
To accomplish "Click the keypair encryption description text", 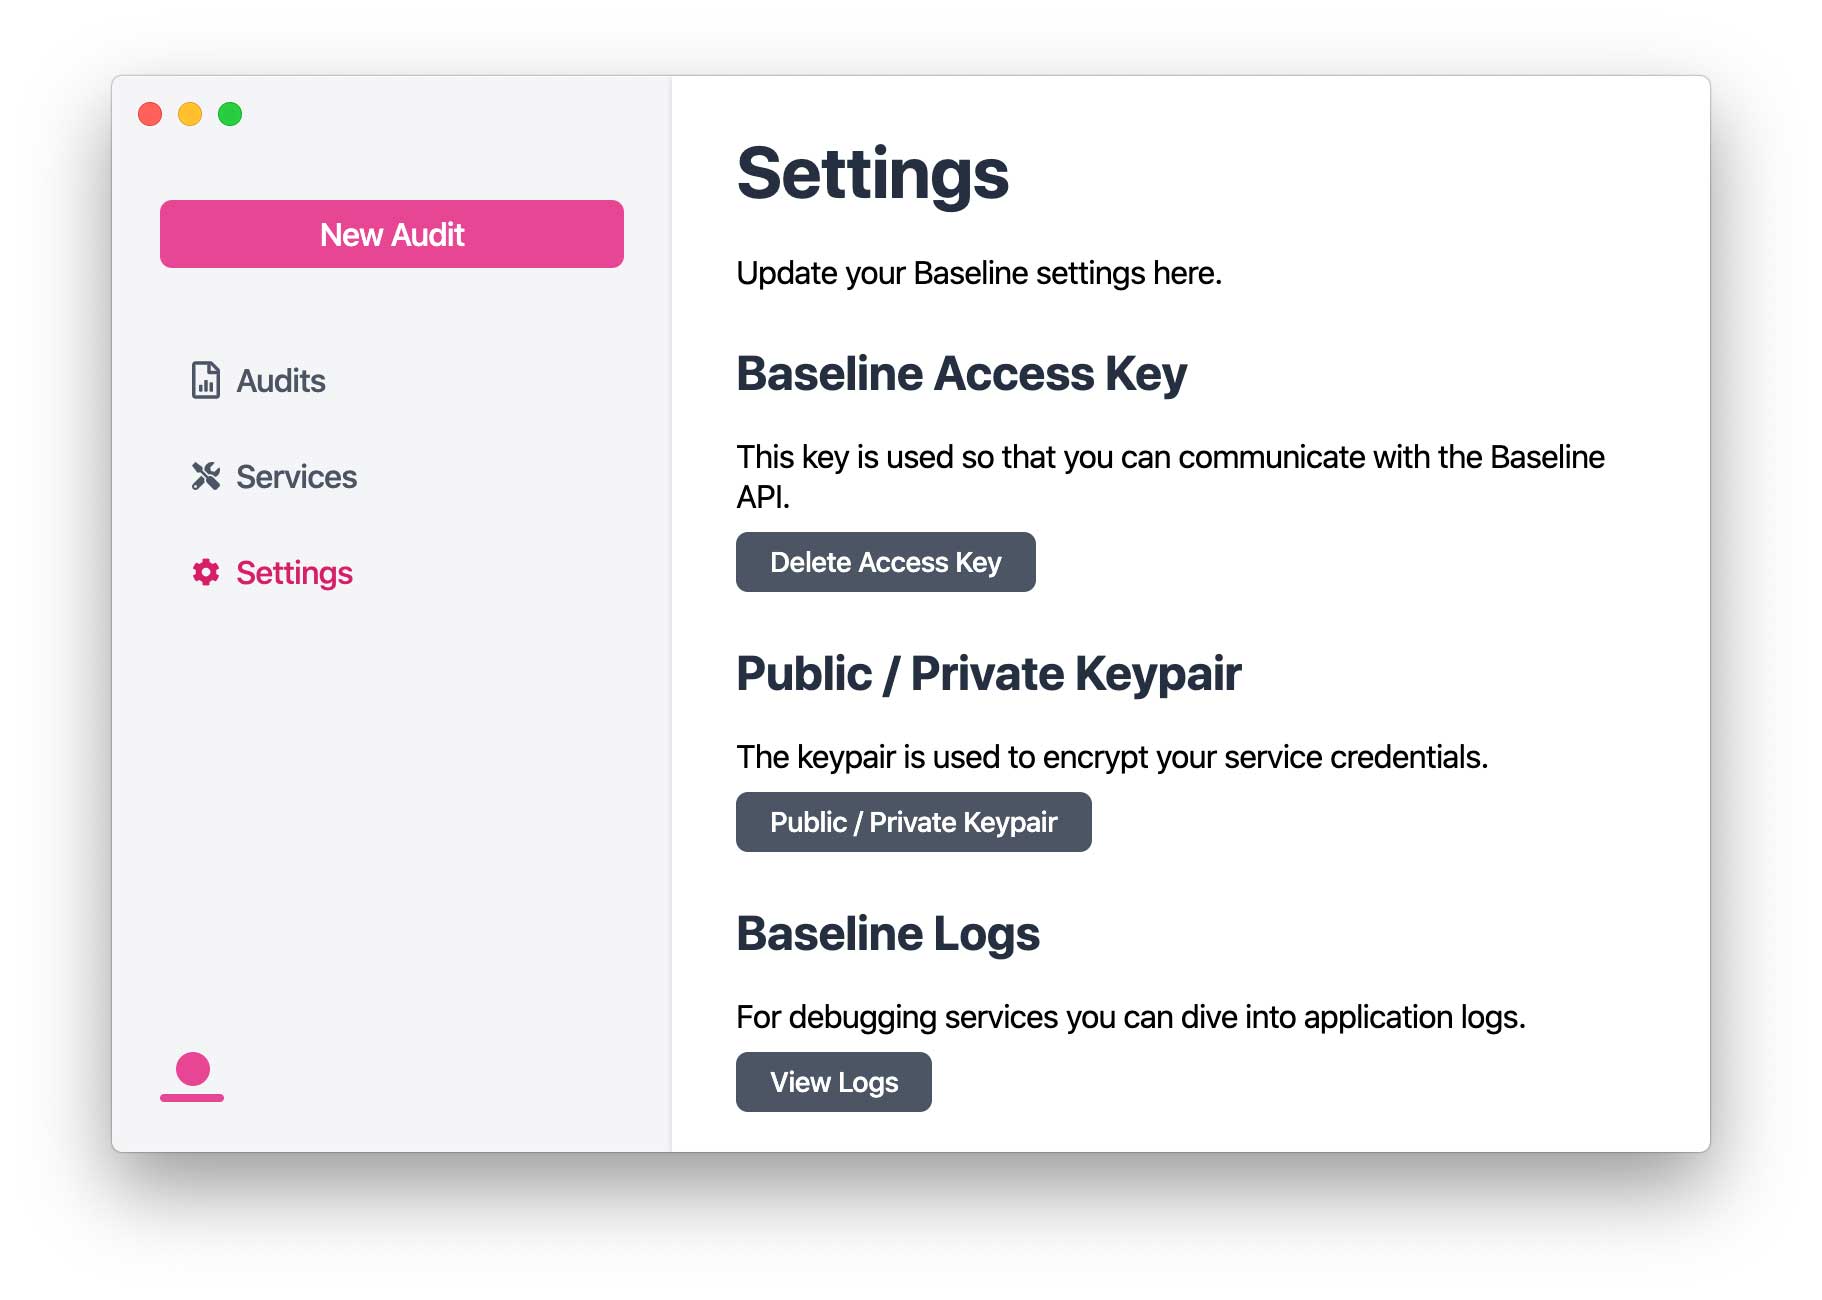I will pos(1112,757).
